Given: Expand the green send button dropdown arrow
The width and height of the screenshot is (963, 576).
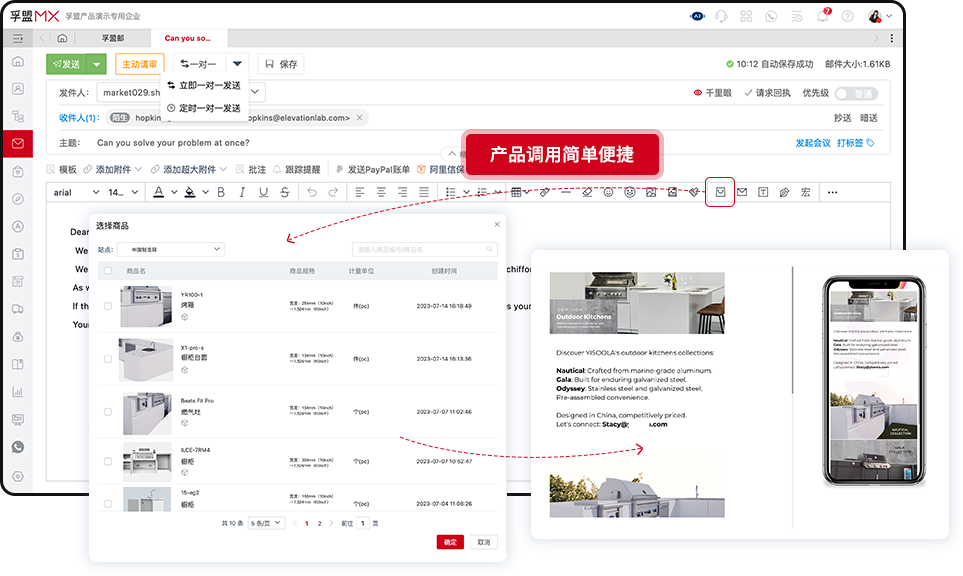Looking at the screenshot, I should point(97,64).
